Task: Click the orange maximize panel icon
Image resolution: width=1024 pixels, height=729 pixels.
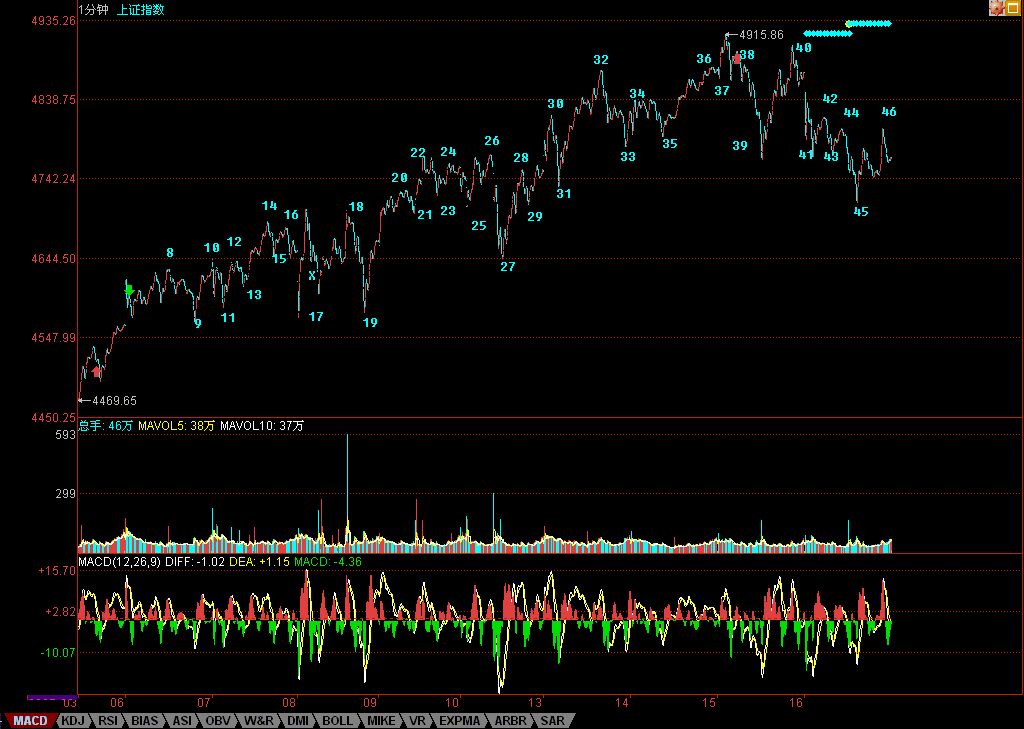Action: [x=1013, y=8]
